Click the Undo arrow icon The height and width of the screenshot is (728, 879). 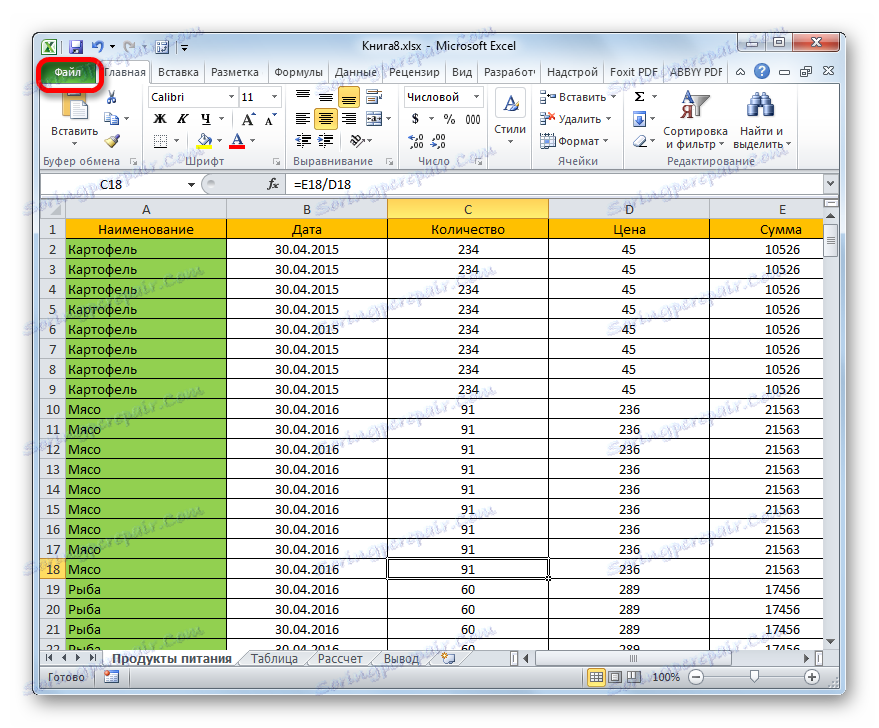point(98,47)
